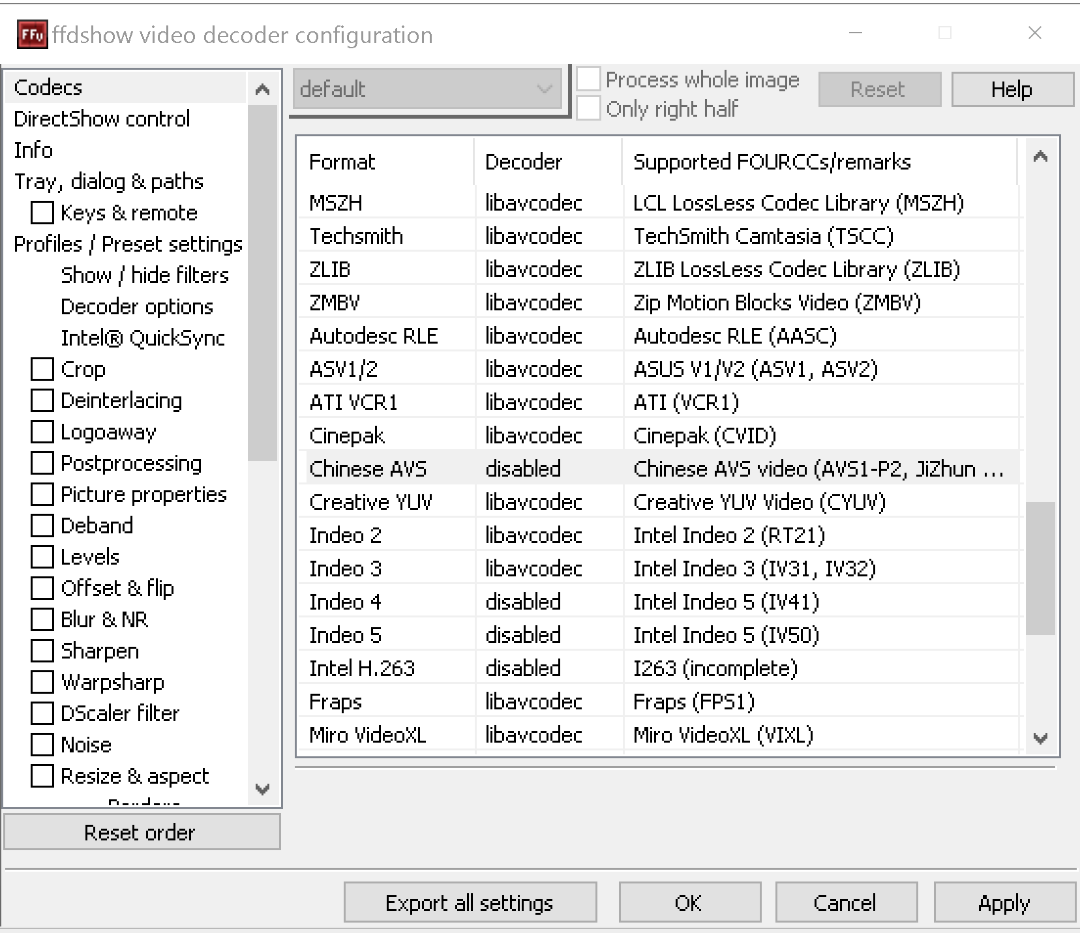1080x933 pixels.
Task: Enable the Warpsharp filter
Action: pos(41,682)
